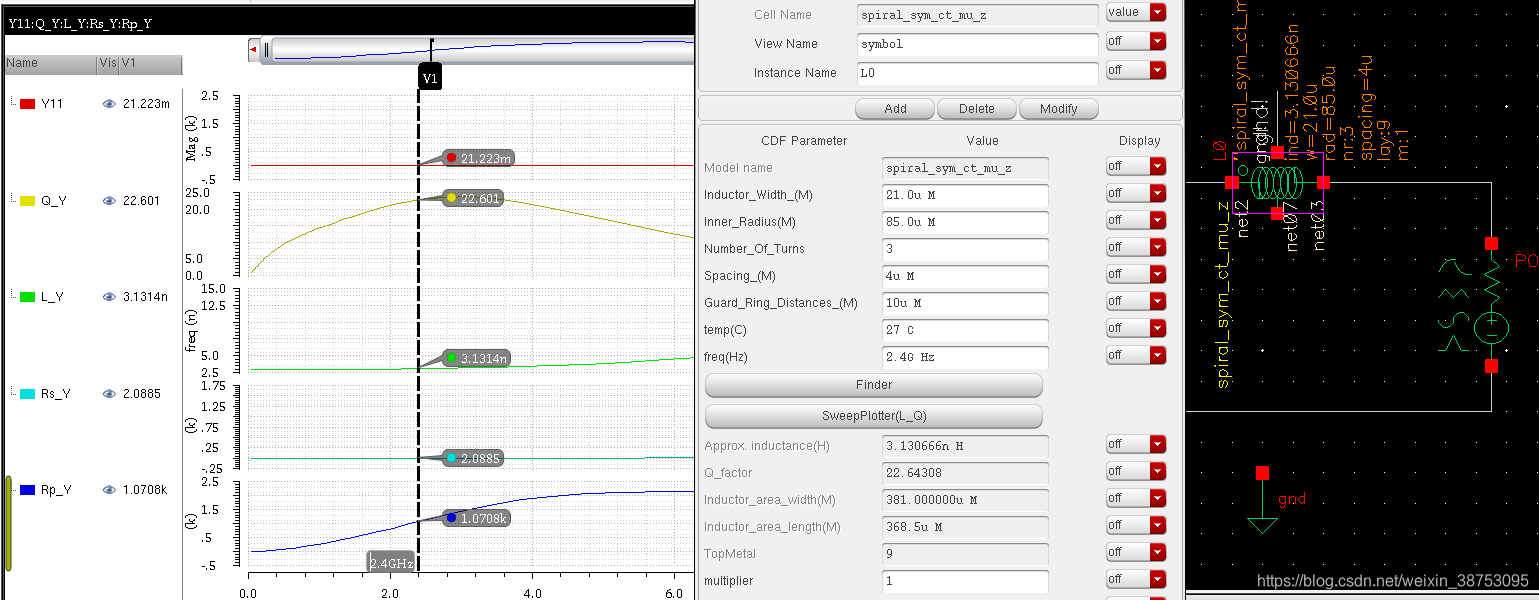Click the V1 vertical marker flag
Viewport: 1539px width, 600px height.
[x=430, y=77]
